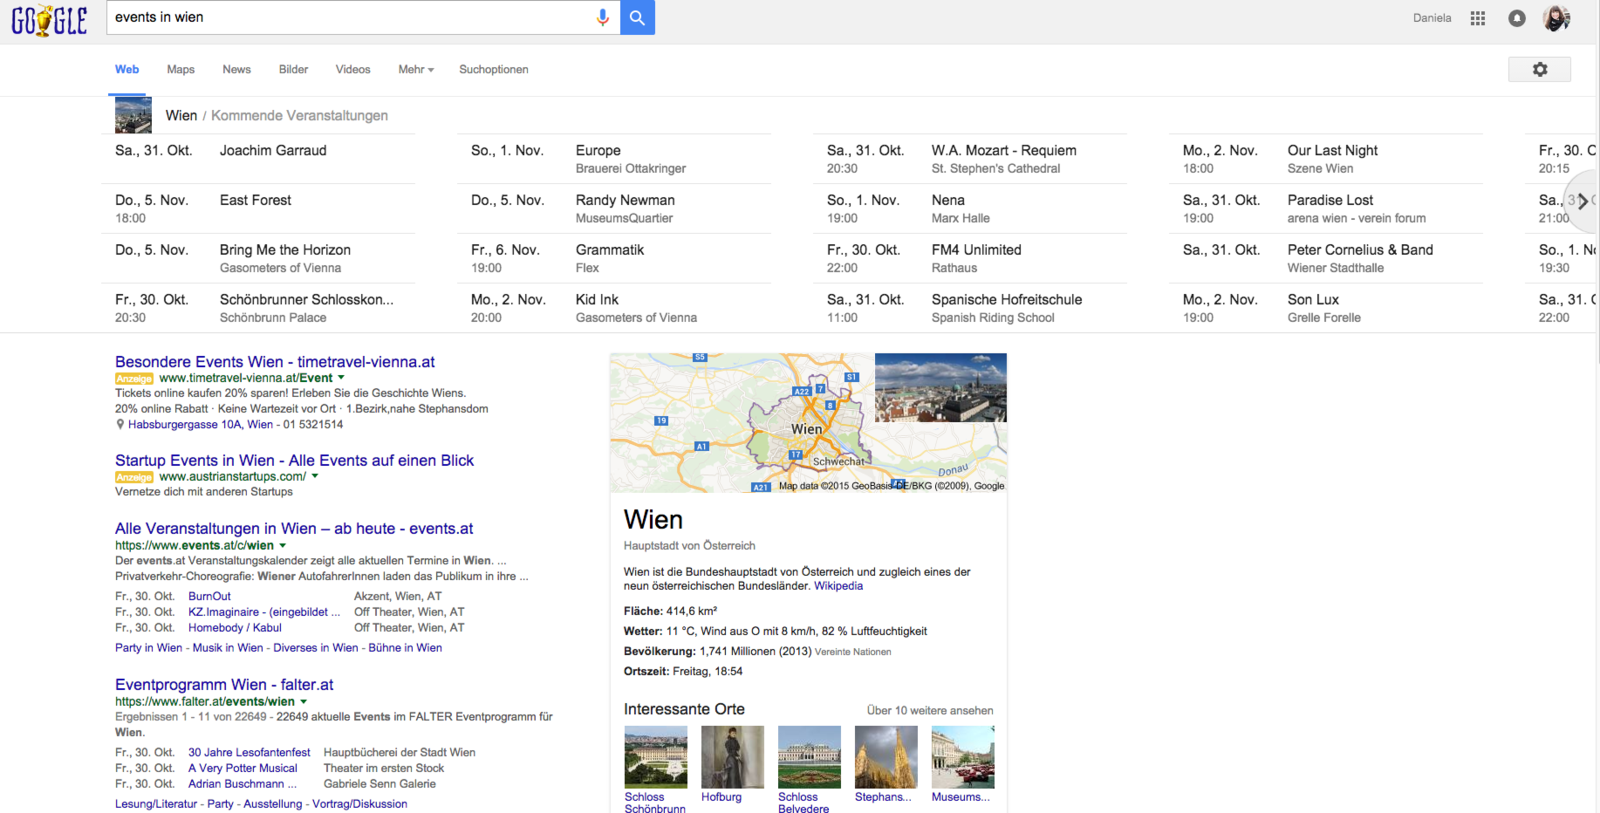Switch to the Videos tab
Viewport: 1600px width, 813px height.
(x=353, y=69)
